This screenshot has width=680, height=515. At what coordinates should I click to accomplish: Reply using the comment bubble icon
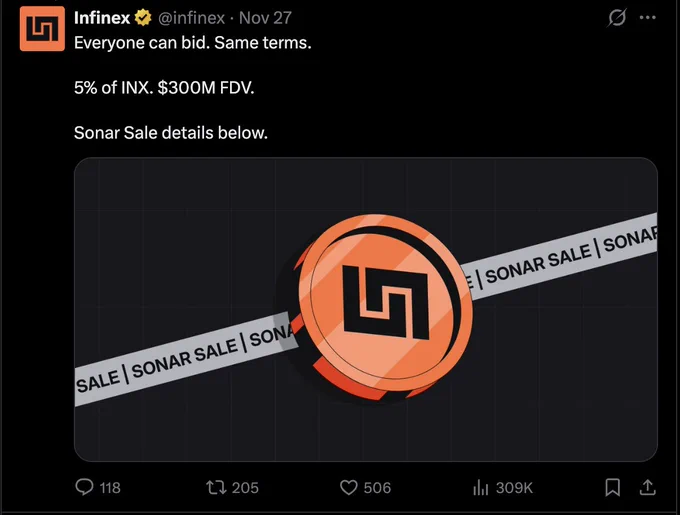pyautogui.click(x=84, y=487)
